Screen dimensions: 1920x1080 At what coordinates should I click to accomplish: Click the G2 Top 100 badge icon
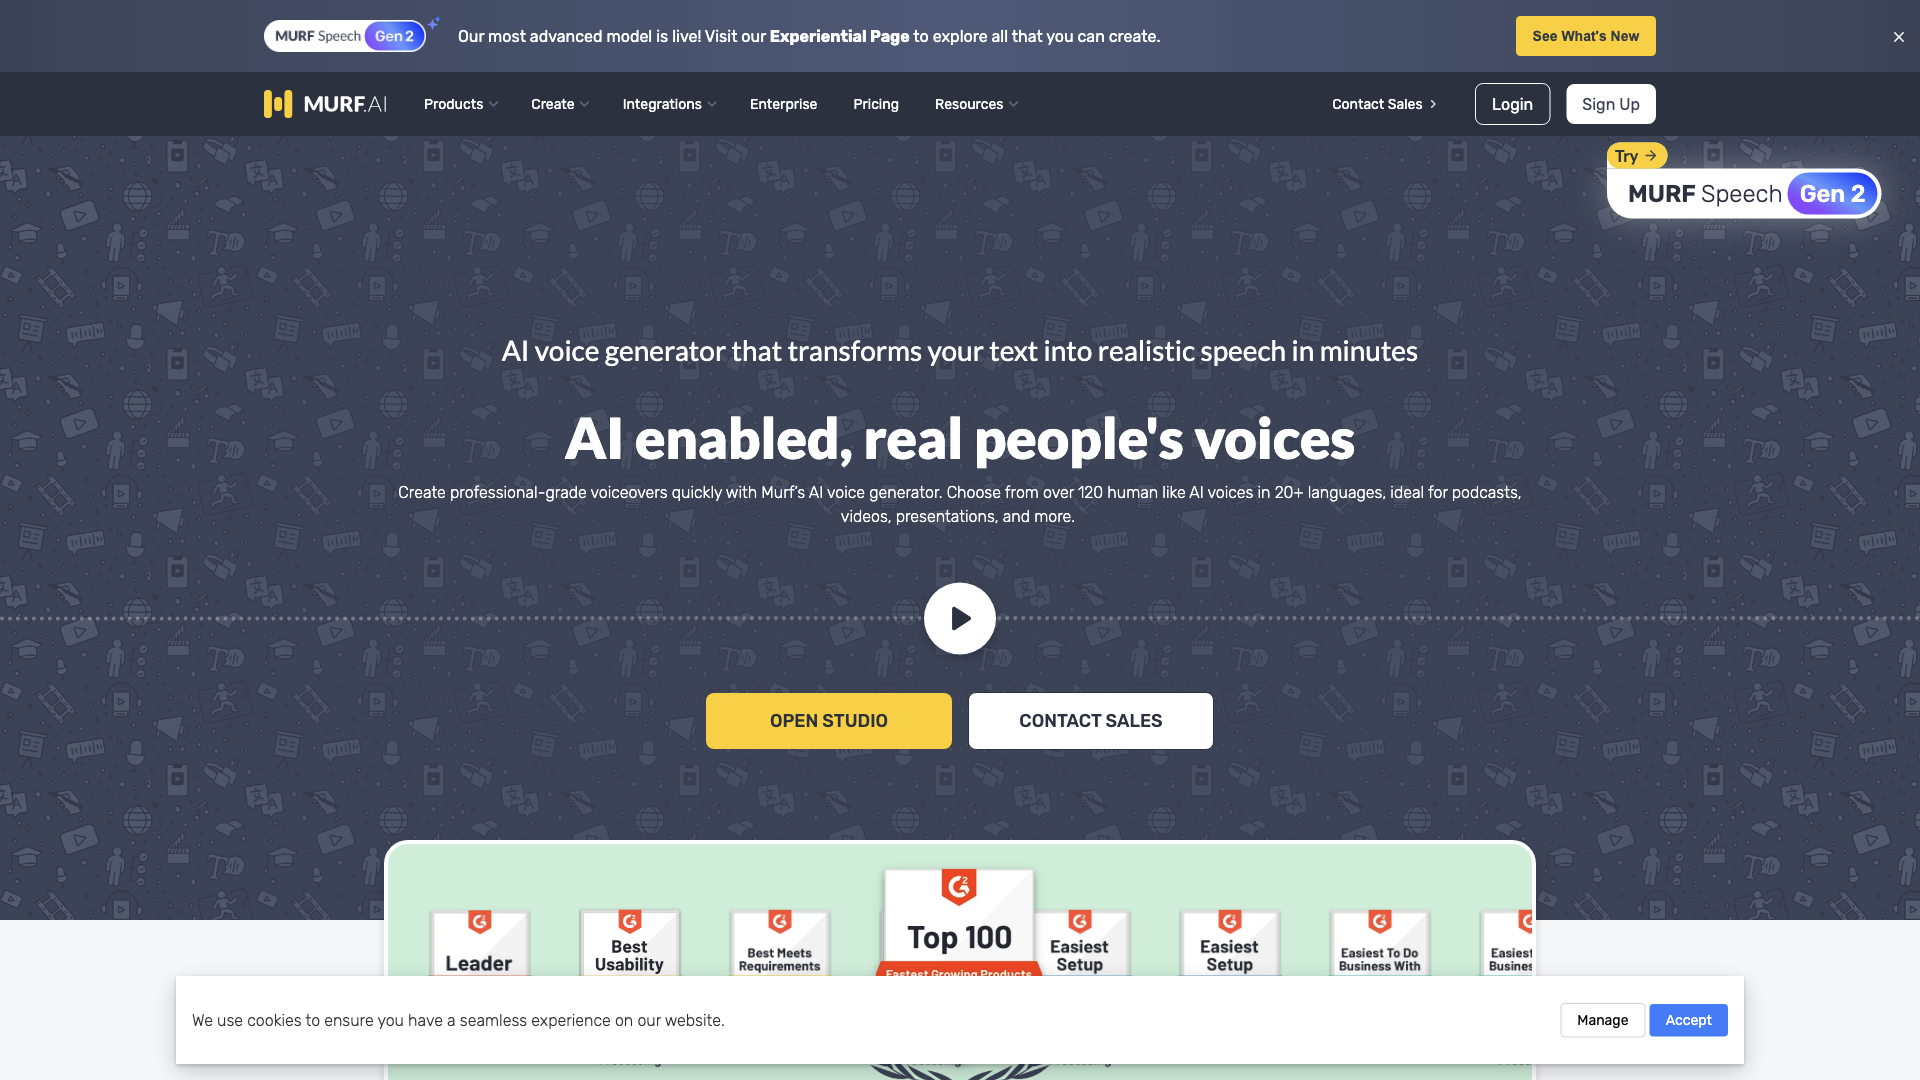click(959, 936)
